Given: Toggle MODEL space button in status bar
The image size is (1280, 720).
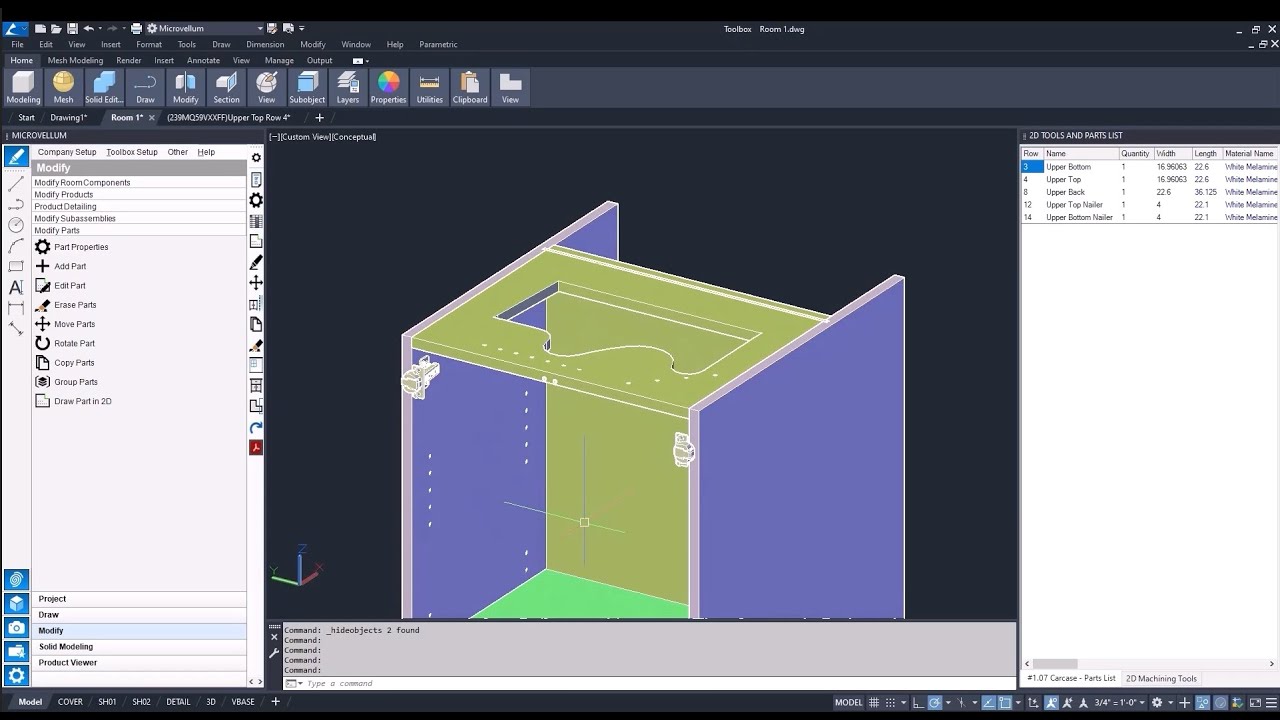Looking at the screenshot, I should pyautogui.click(x=848, y=702).
